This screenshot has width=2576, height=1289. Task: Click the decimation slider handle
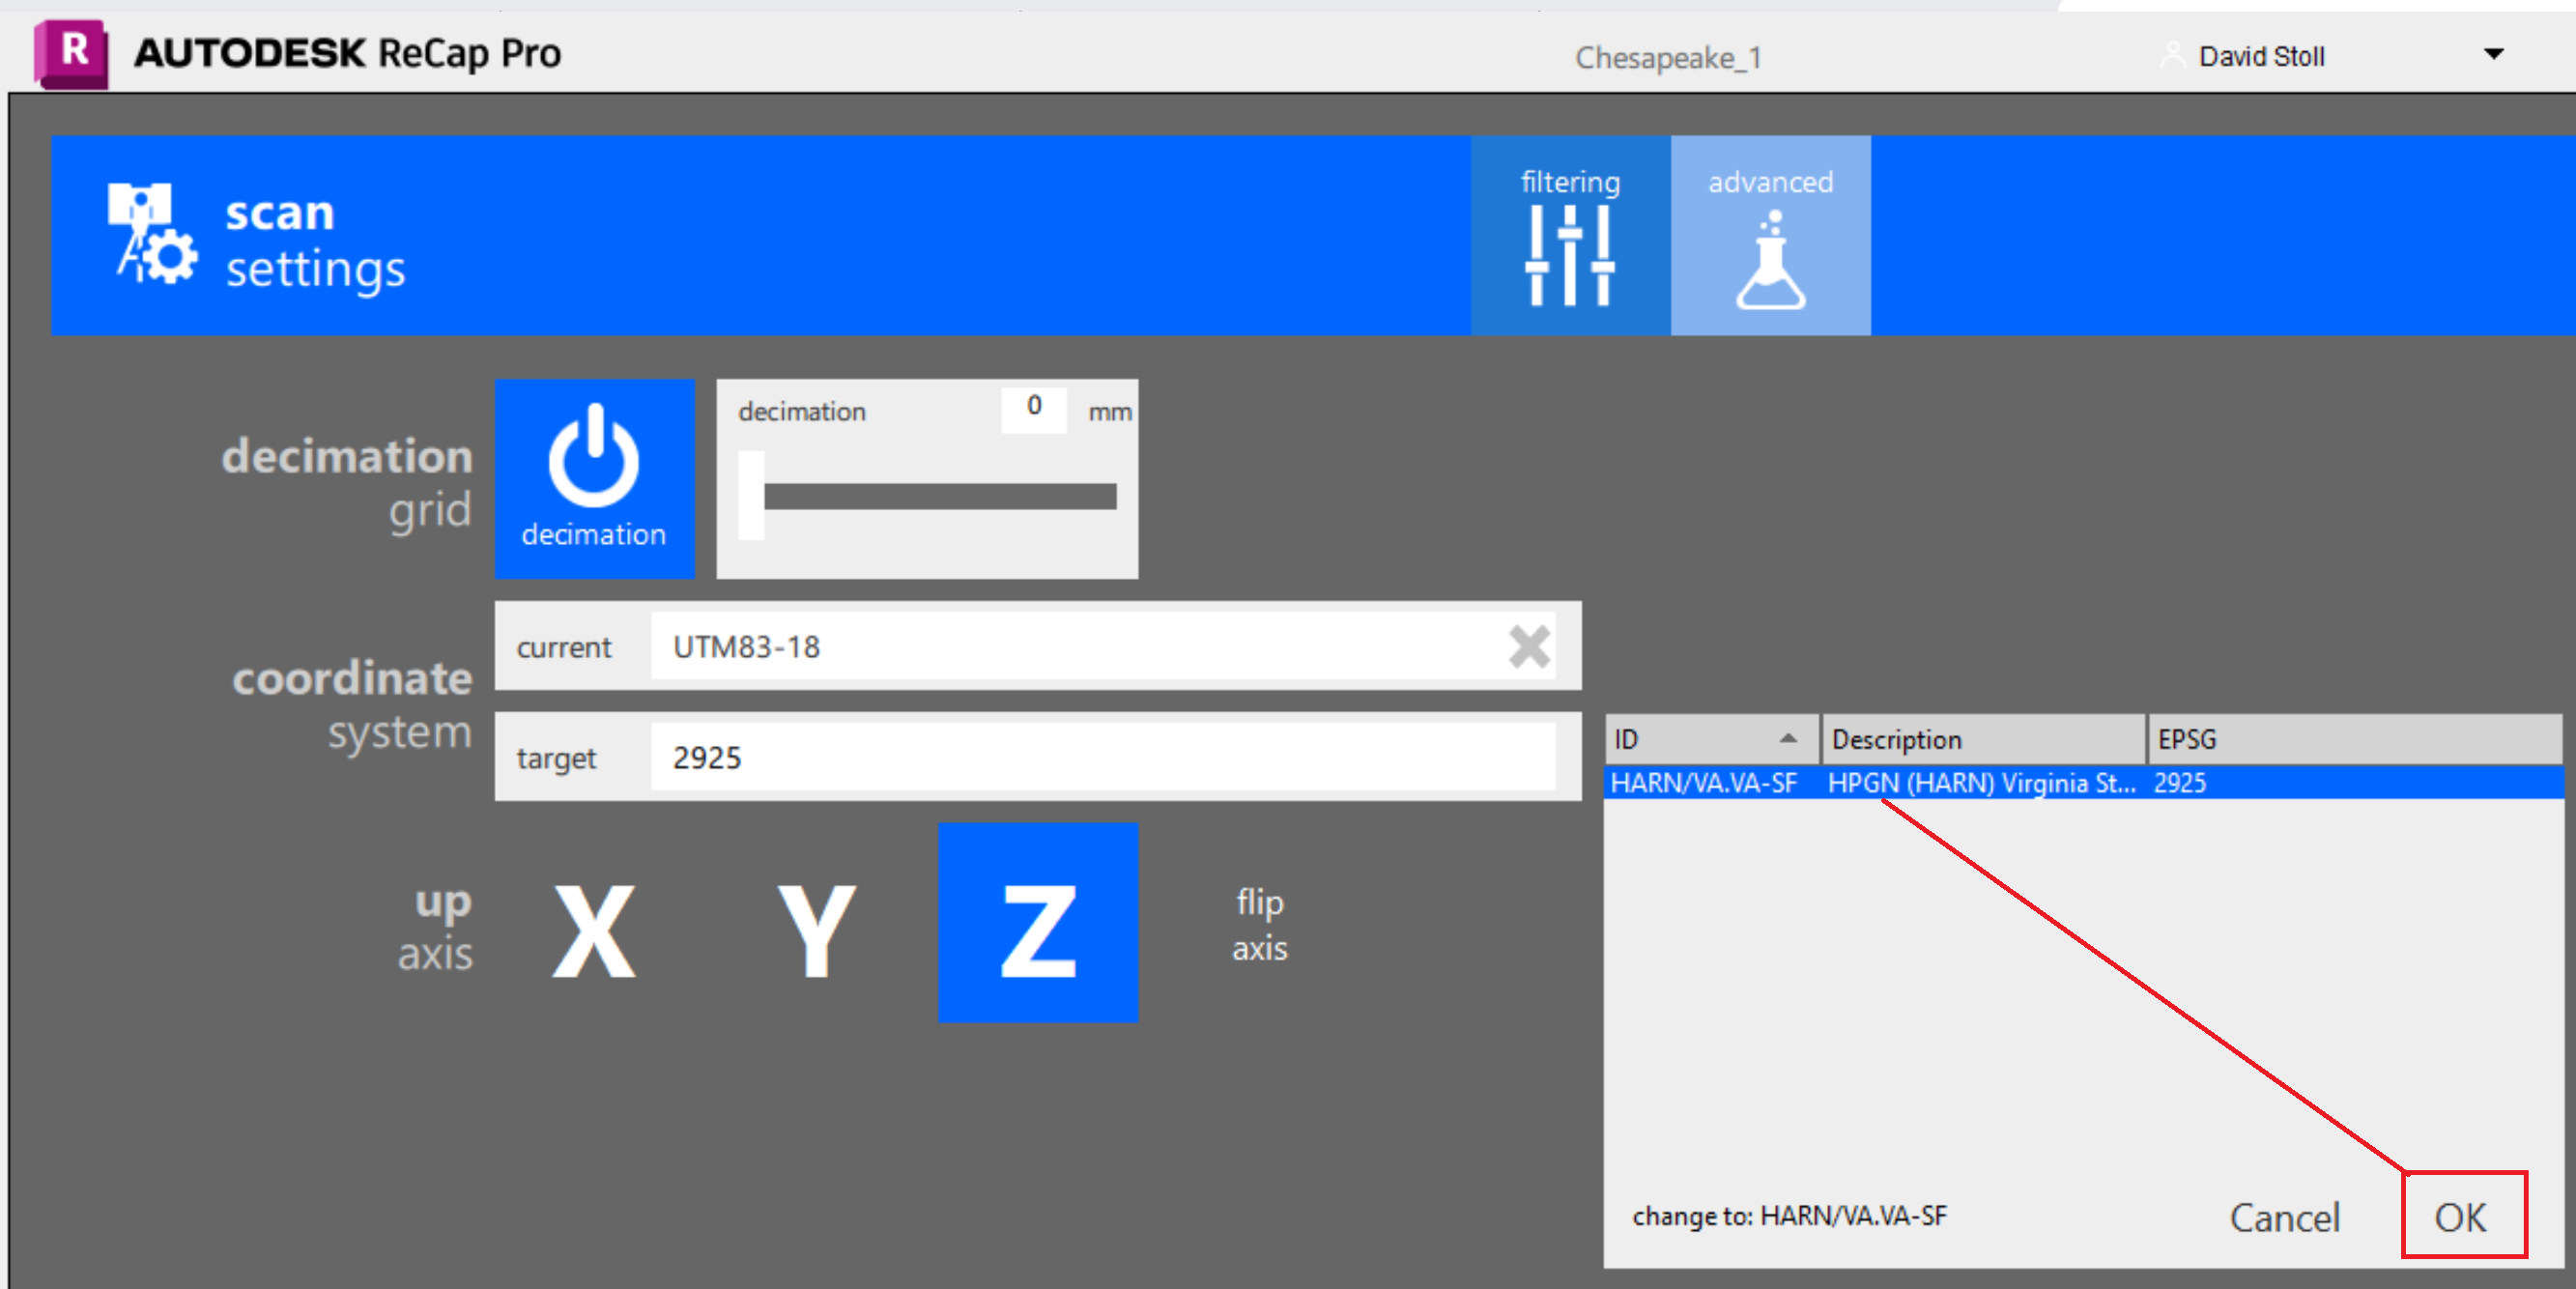[751, 496]
